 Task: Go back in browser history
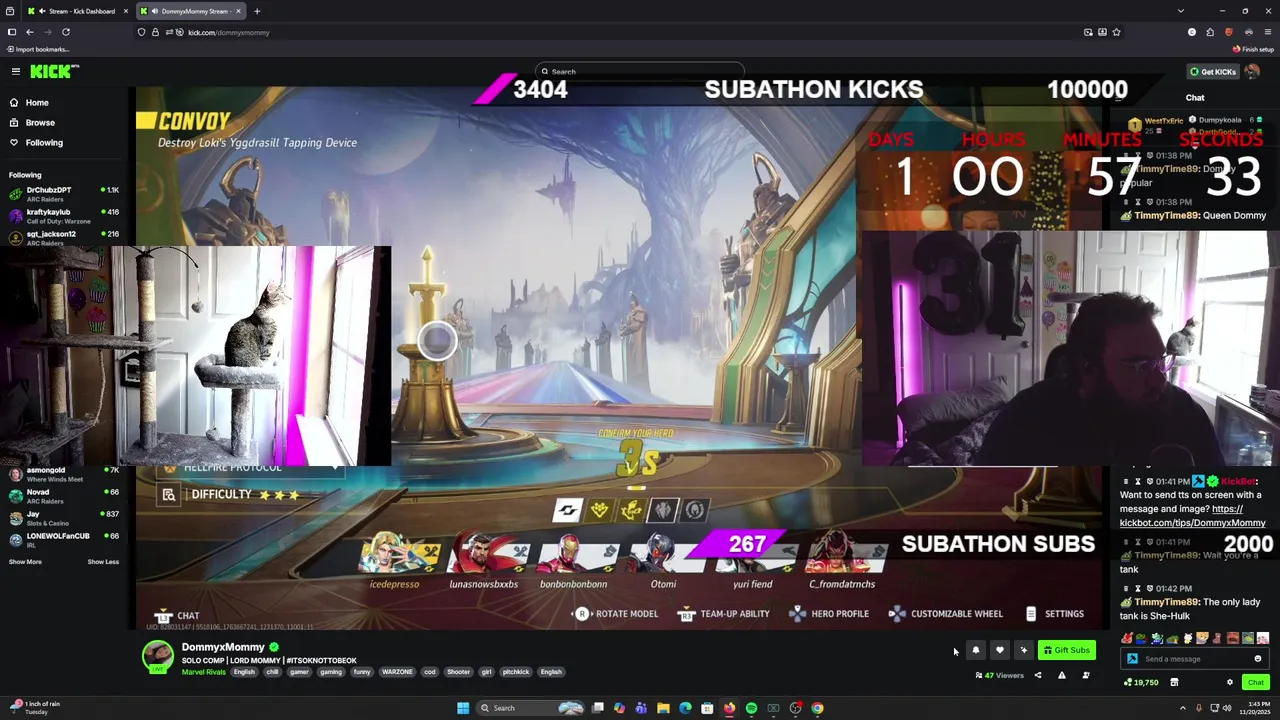pyautogui.click(x=29, y=32)
